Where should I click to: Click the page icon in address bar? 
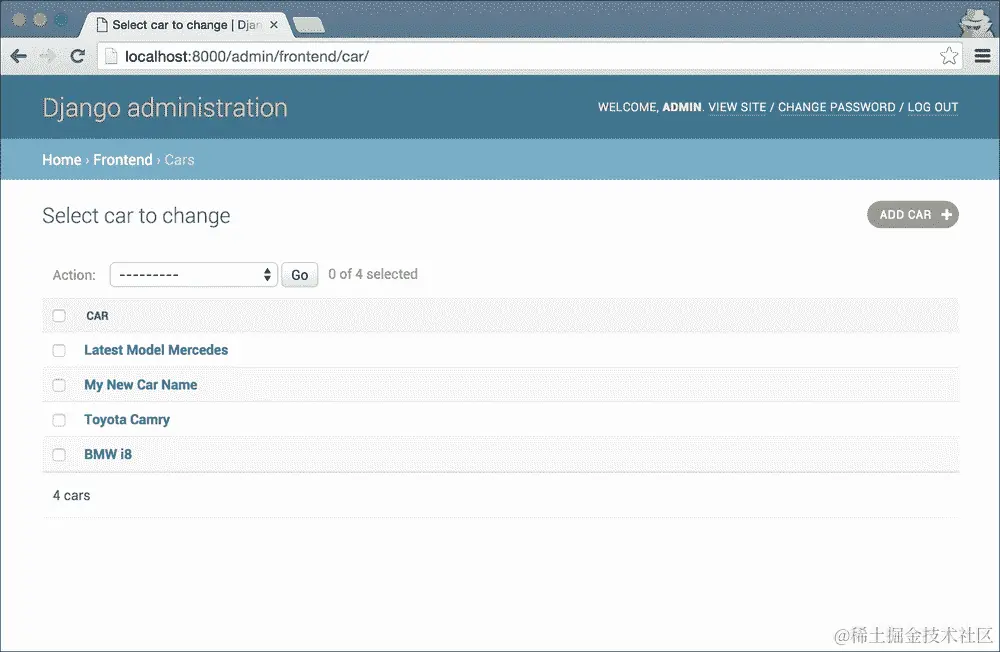click(111, 56)
